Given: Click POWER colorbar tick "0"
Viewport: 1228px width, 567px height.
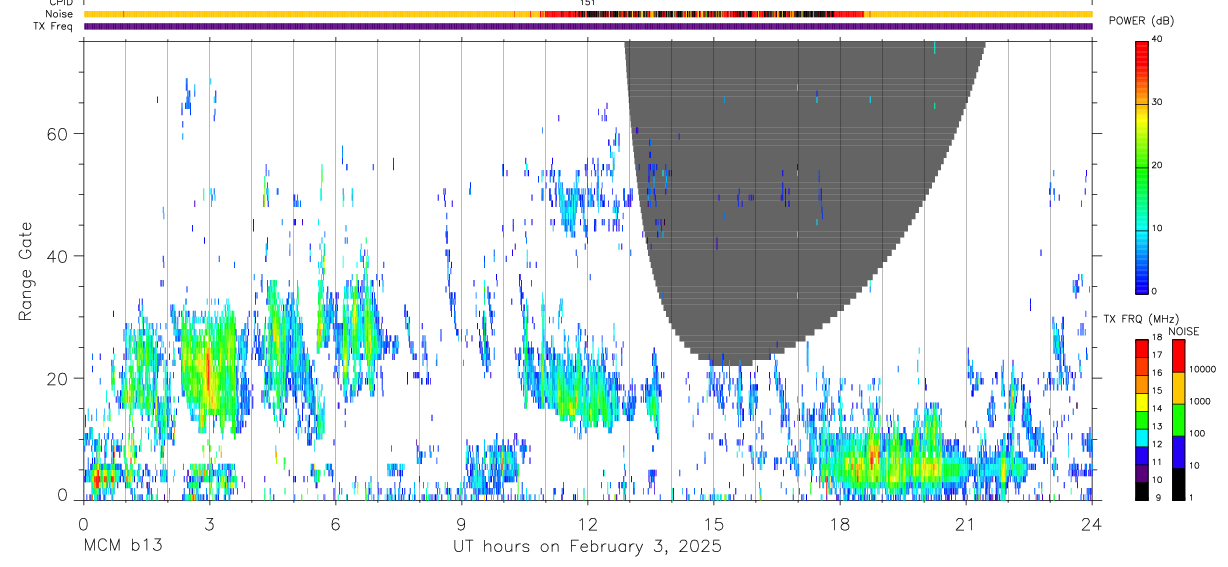Looking at the screenshot, I should pyautogui.click(x=1156, y=291).
